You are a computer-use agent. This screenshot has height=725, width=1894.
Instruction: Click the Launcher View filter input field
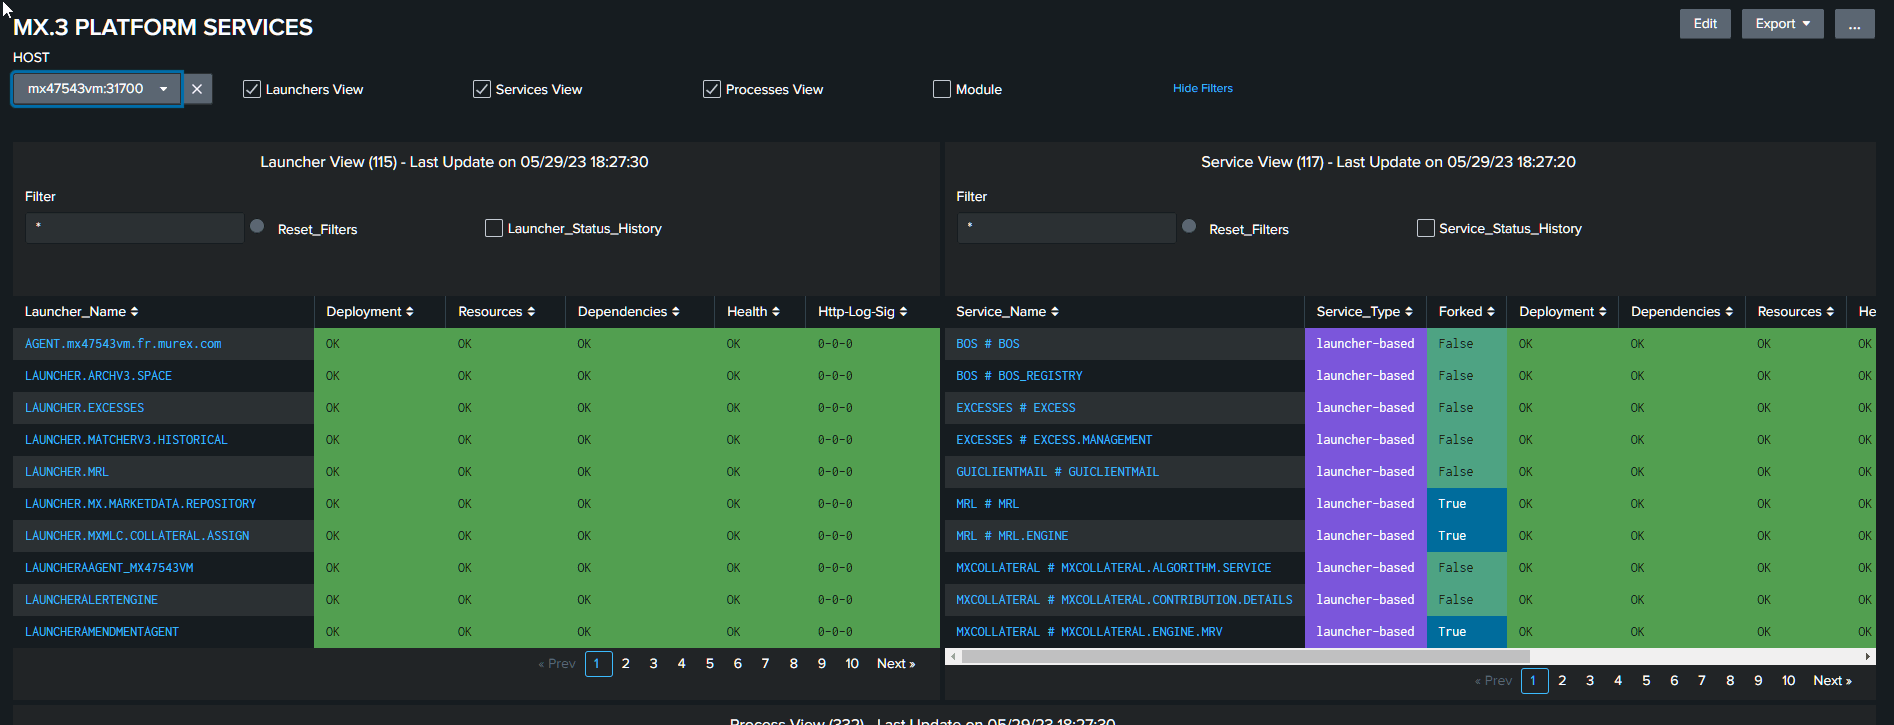(135, 227)
